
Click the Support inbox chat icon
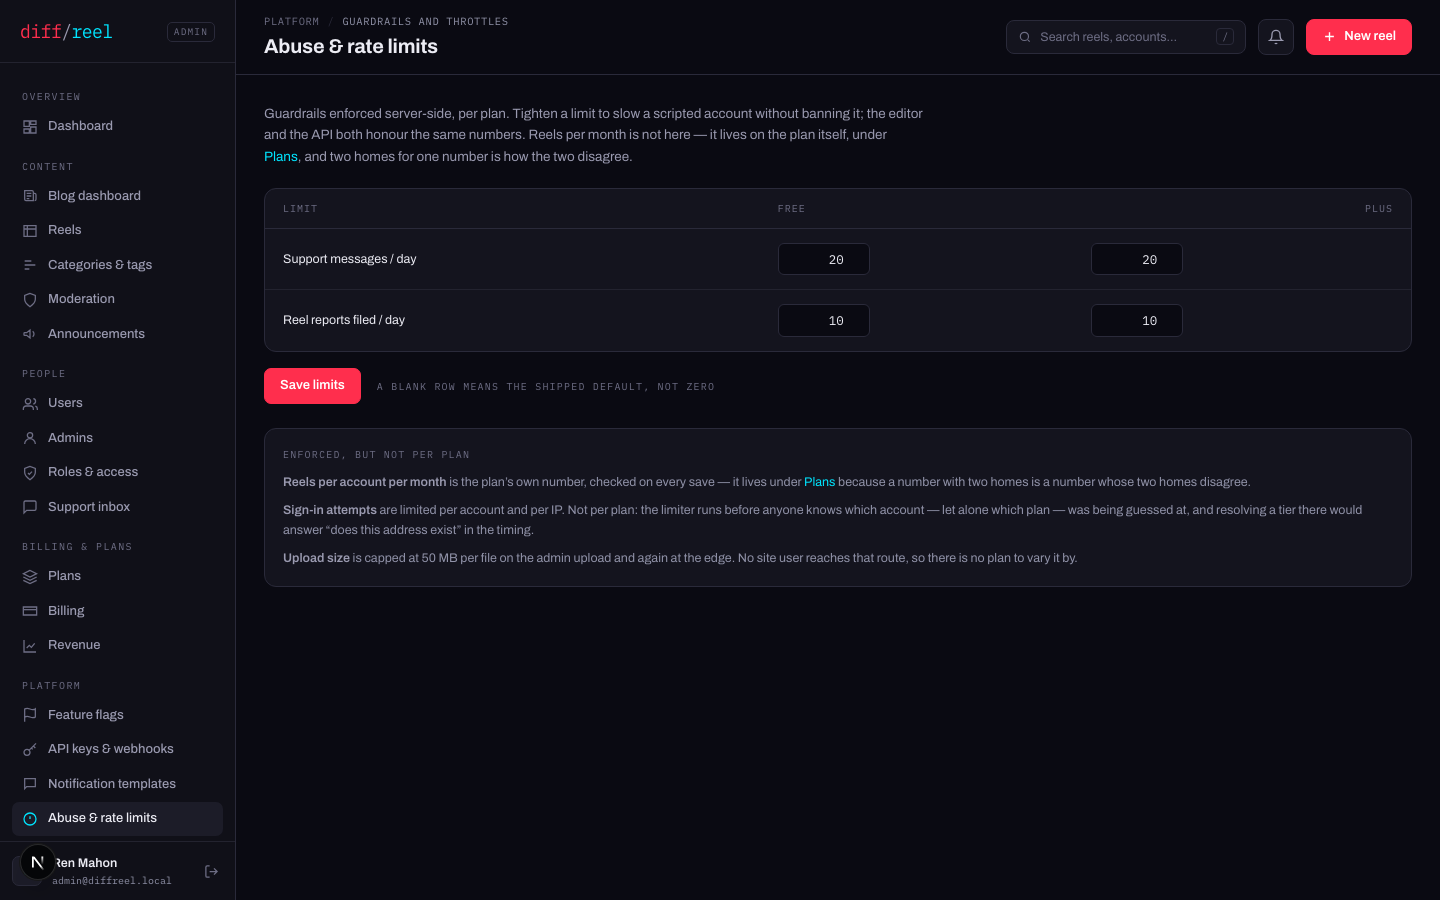(x=30, y=507)
